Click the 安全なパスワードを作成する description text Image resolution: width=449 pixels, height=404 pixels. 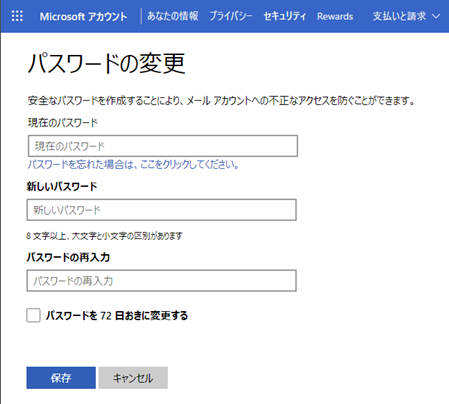tap(221, 100)
